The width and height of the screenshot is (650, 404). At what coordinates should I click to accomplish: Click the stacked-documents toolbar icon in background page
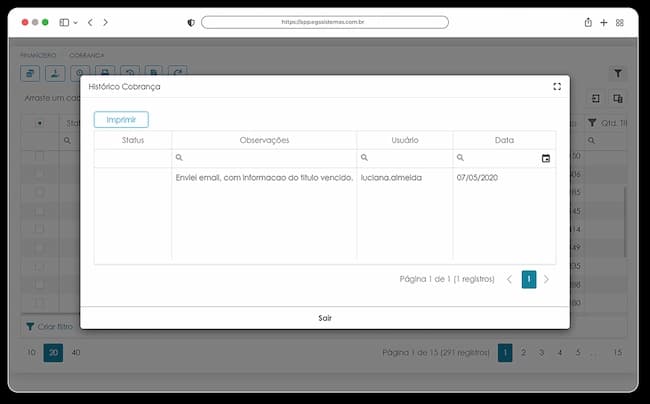point(30,74)
